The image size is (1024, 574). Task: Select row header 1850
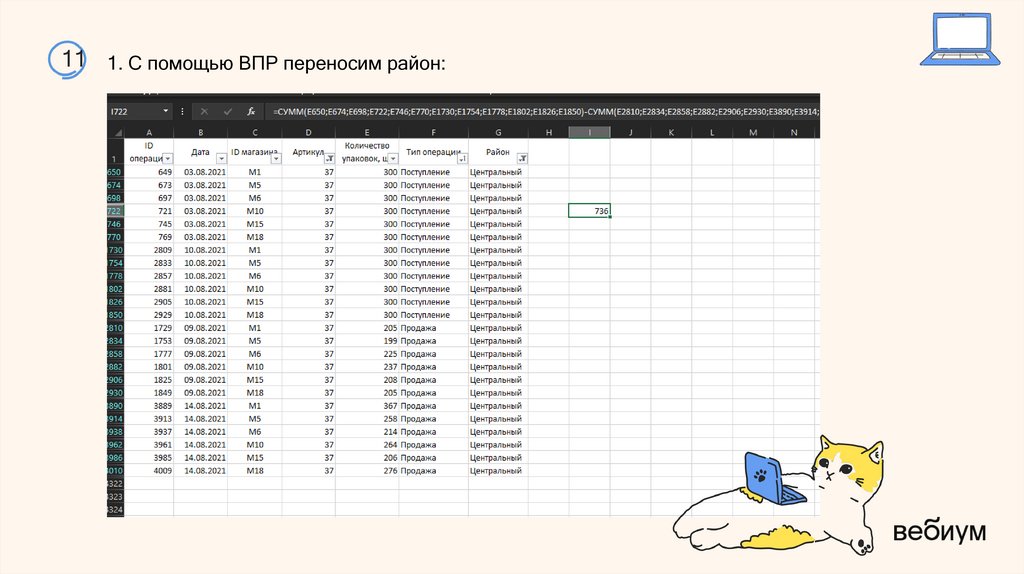pos(115,315)
